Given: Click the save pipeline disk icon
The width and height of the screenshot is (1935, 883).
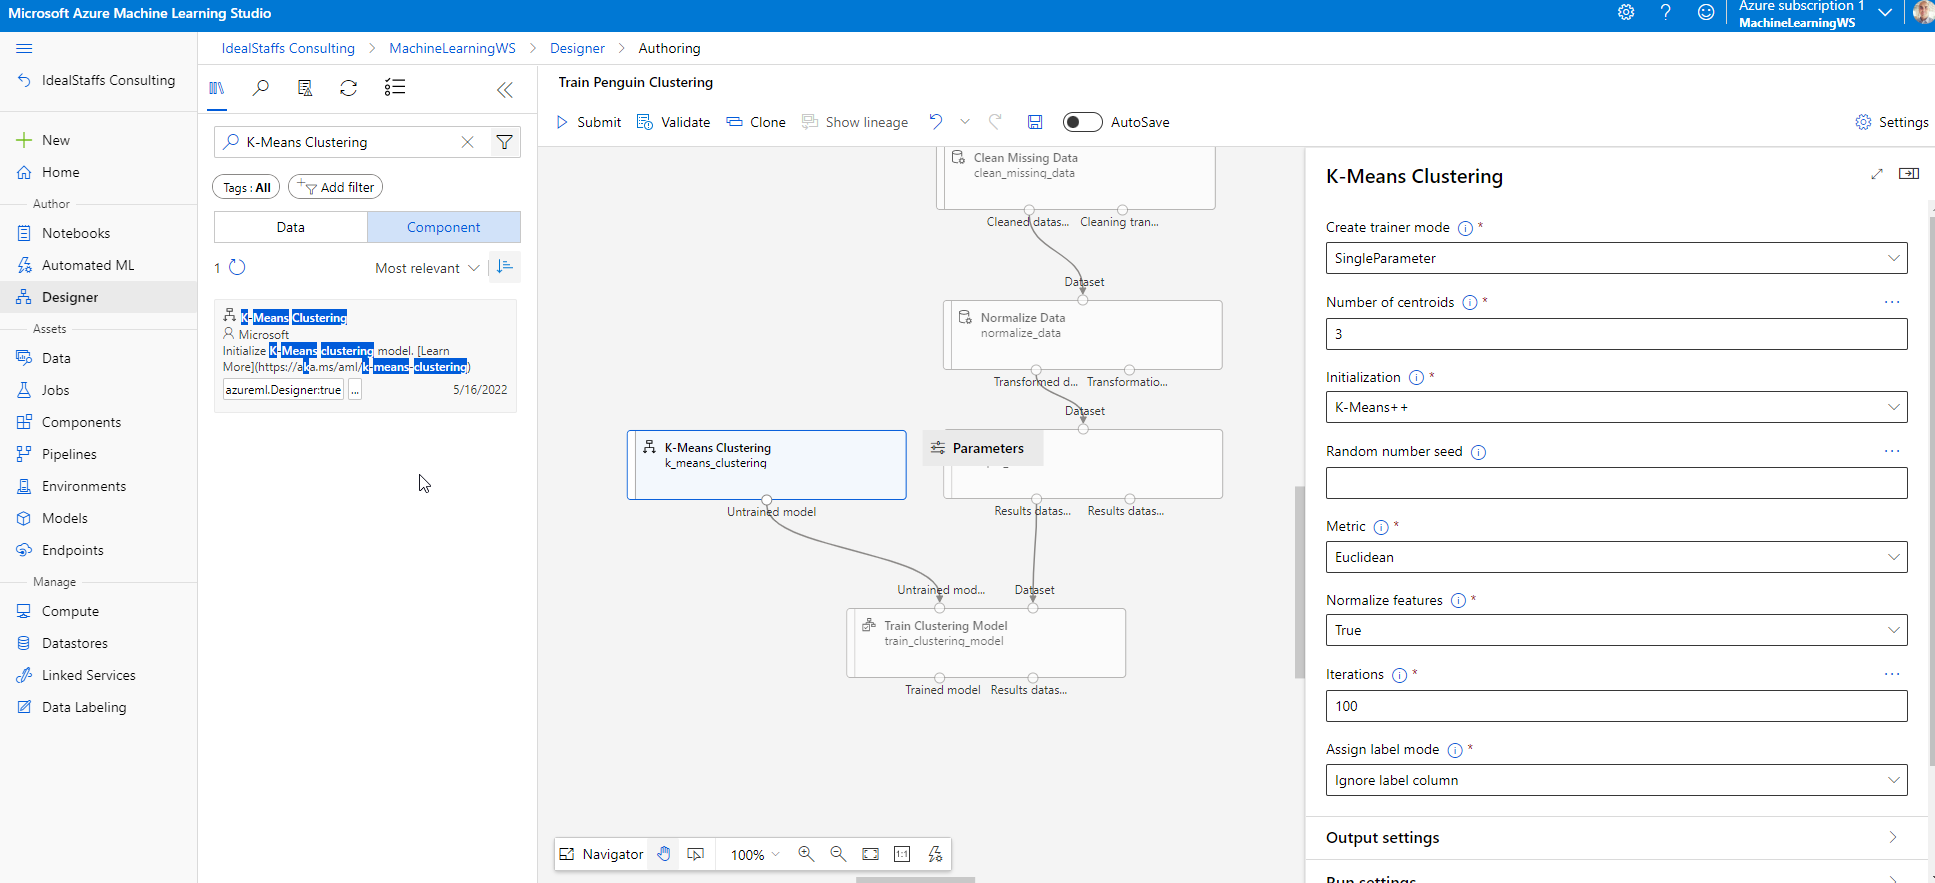Looking at the screenshot, I should [1035, 122].
